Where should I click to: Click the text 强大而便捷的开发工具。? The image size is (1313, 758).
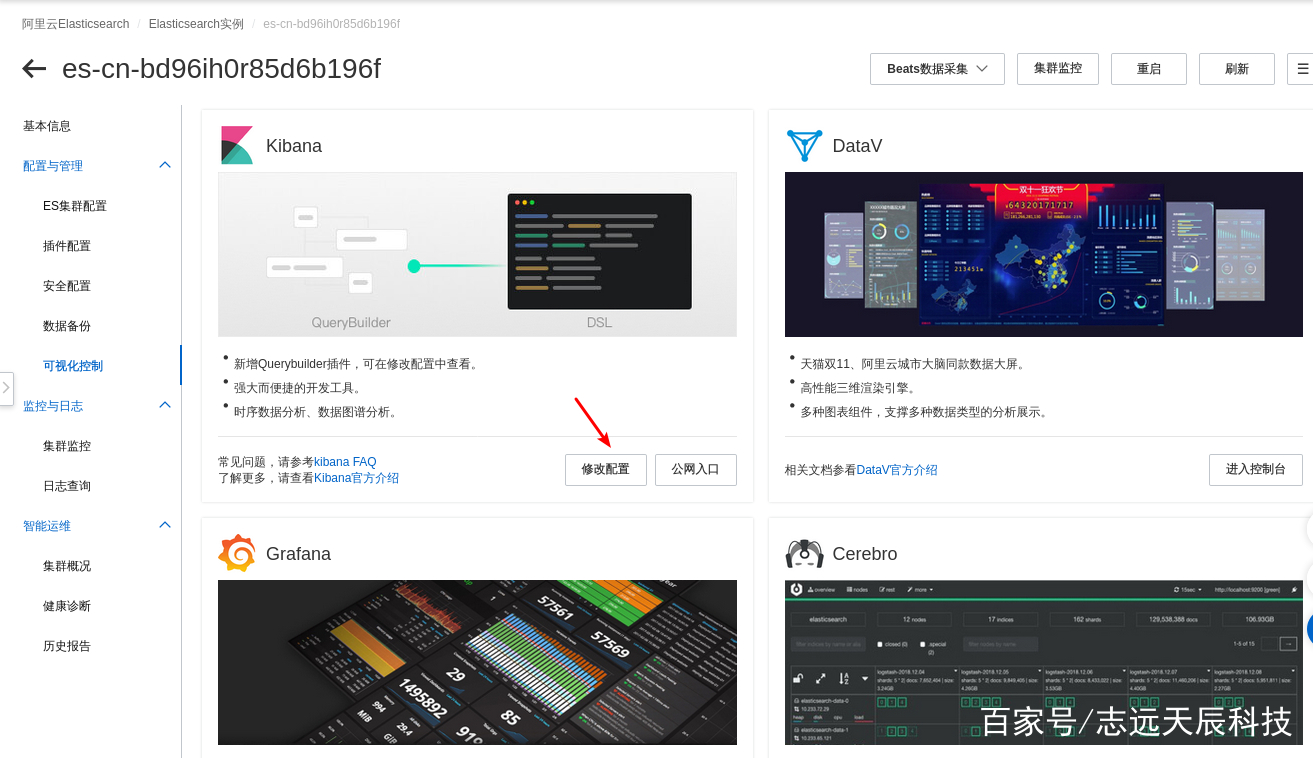click(x=298, y=388)
